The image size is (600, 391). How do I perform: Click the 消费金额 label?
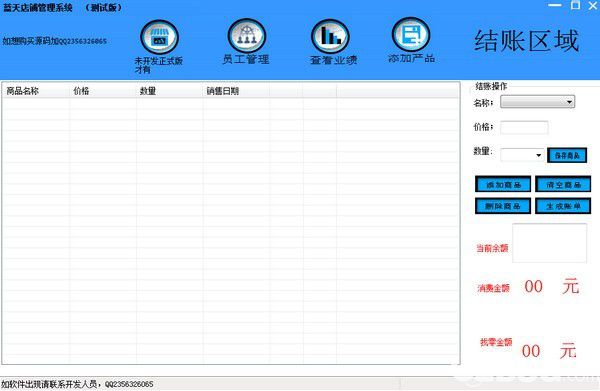coord(493,288)
